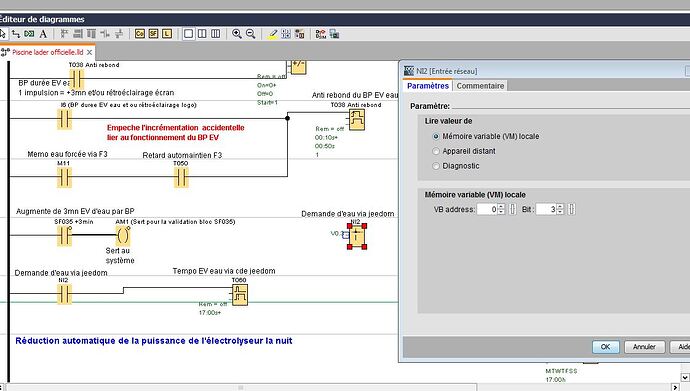The width and height of the screenshot is (690, 391).
Task: Open the Paramètres tab
Action: (428, 86)
